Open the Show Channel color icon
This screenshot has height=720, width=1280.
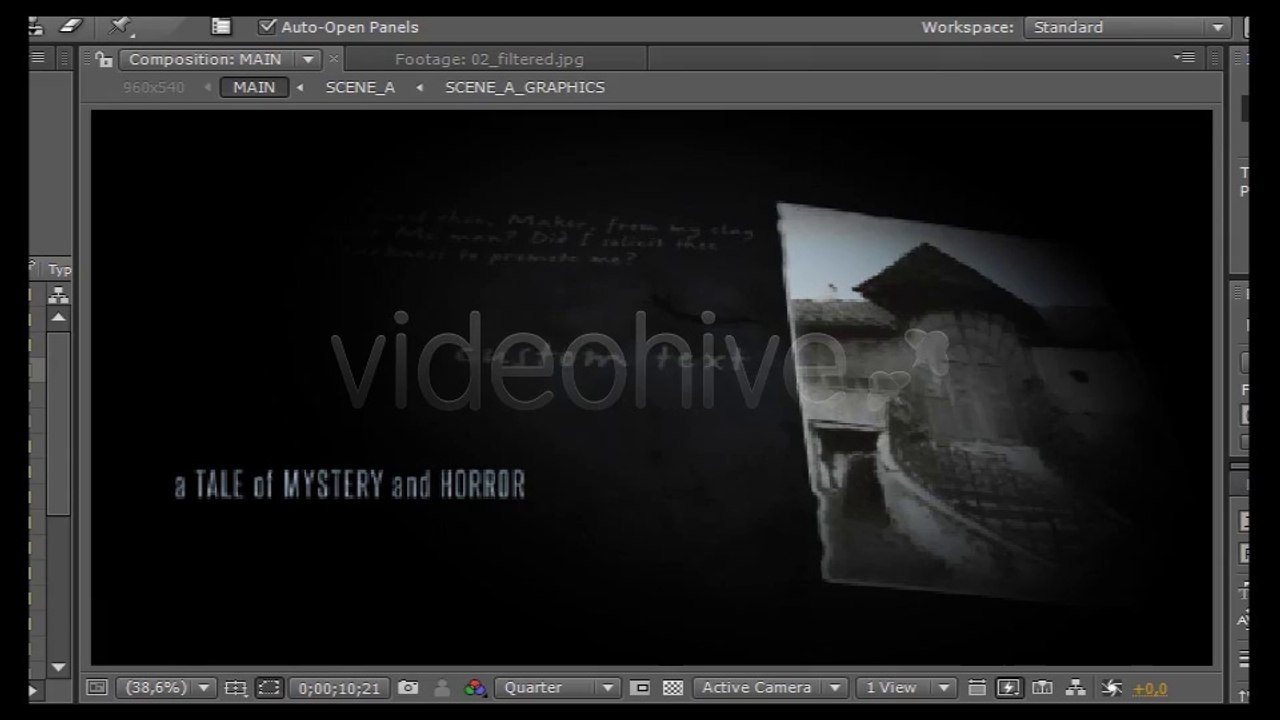point(475,687)
